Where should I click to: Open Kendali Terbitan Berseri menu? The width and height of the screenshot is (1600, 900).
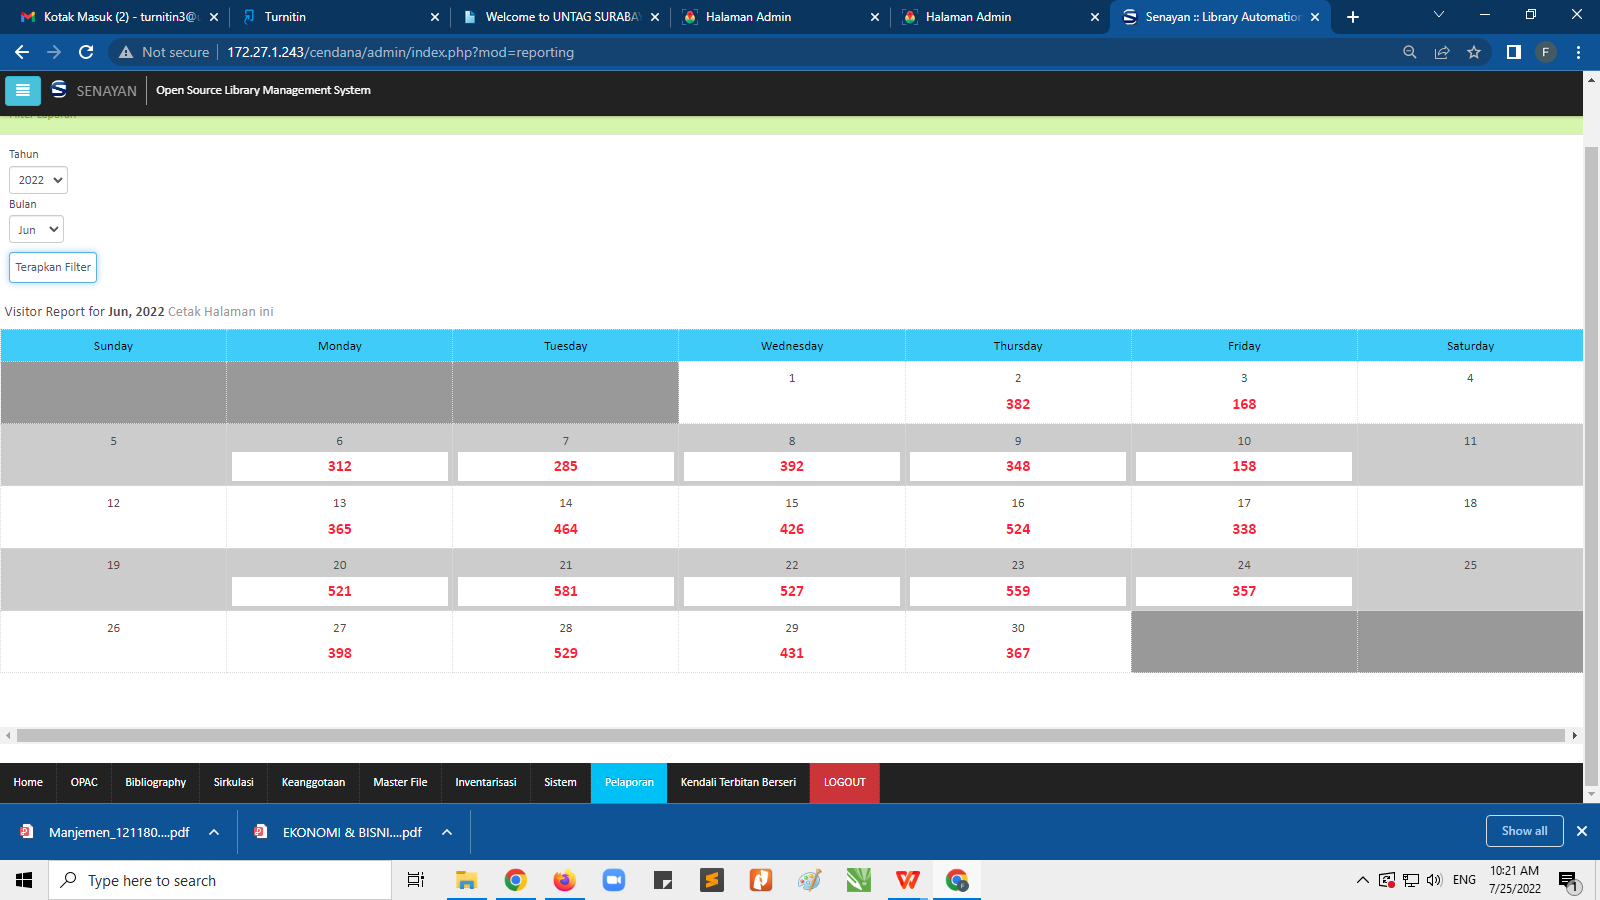pyautogui.click(x=738, y=782)
